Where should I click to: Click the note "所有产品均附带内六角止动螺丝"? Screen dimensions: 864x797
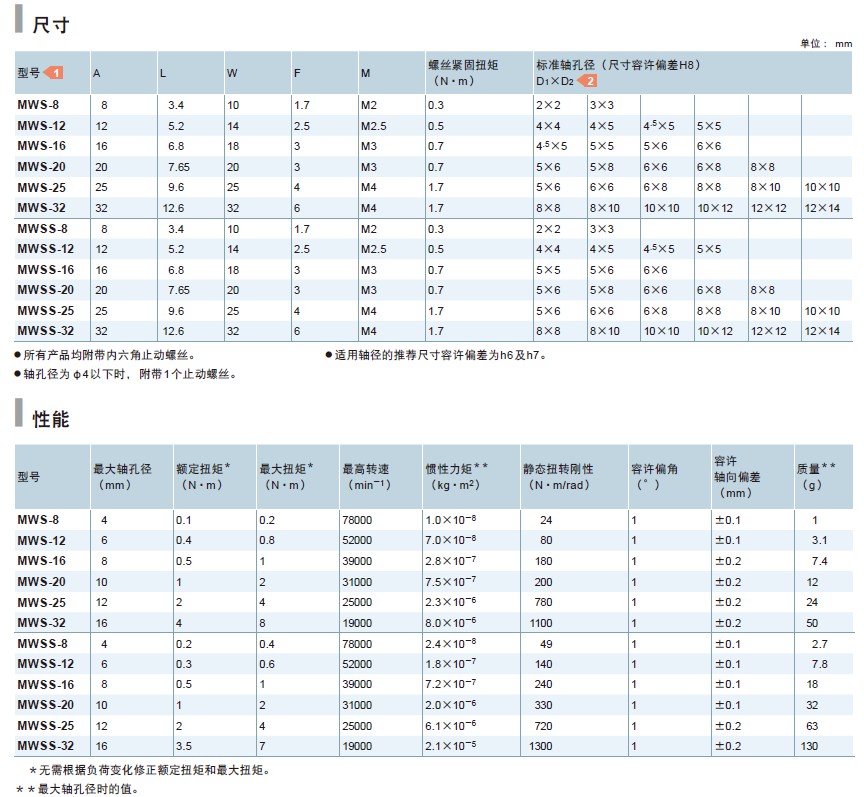tap(105, 356)
